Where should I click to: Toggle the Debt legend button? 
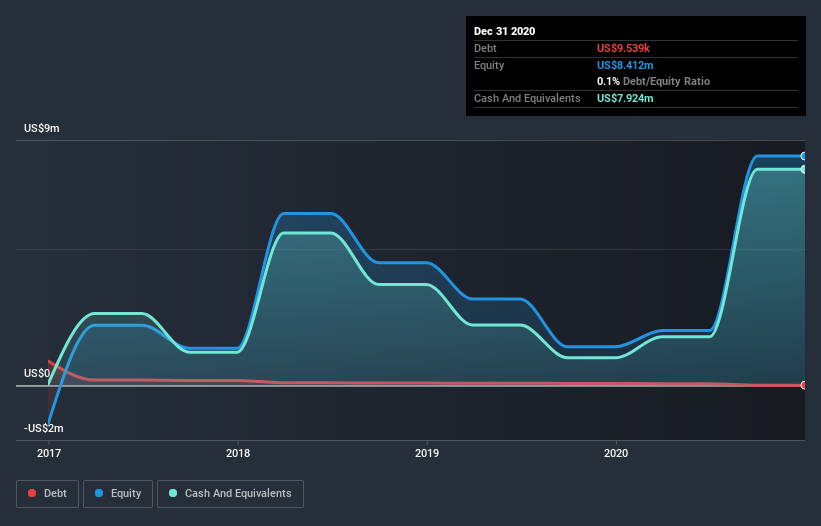click(x=48, y=494)
